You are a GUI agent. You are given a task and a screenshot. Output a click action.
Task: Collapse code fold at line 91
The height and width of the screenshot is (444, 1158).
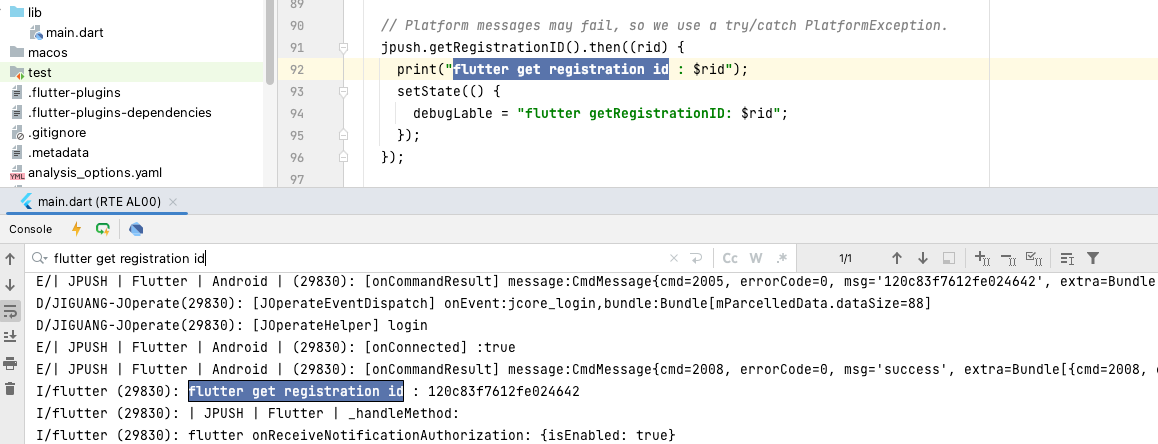point(343,48)
